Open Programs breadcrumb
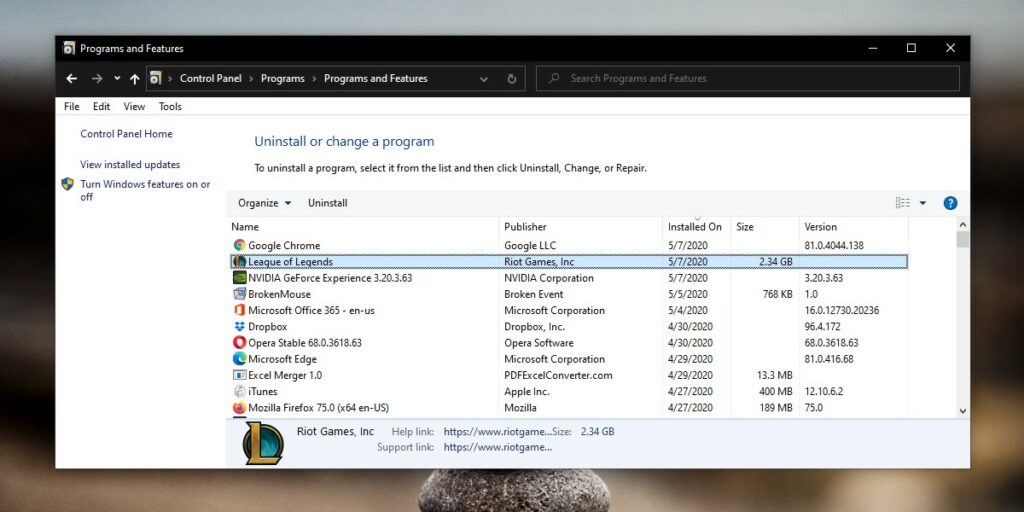 [x=283, y=78]
